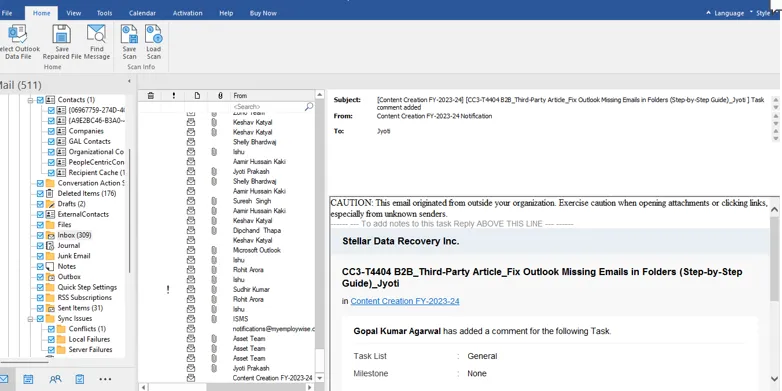Click envelope icon of Dipchand Thapa message

191,230
